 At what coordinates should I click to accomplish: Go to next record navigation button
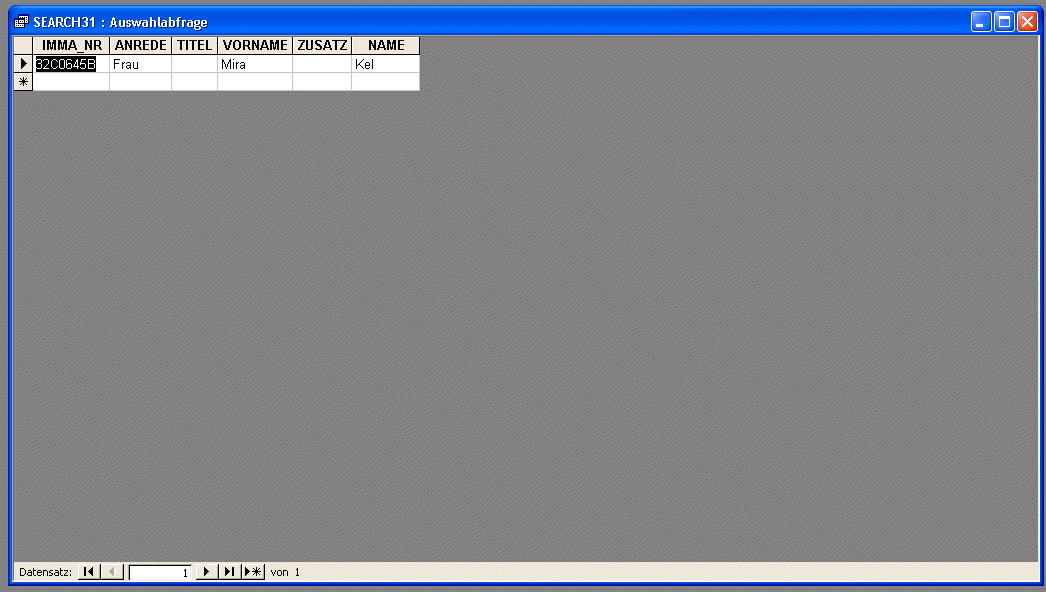click(x=207, y=572)
